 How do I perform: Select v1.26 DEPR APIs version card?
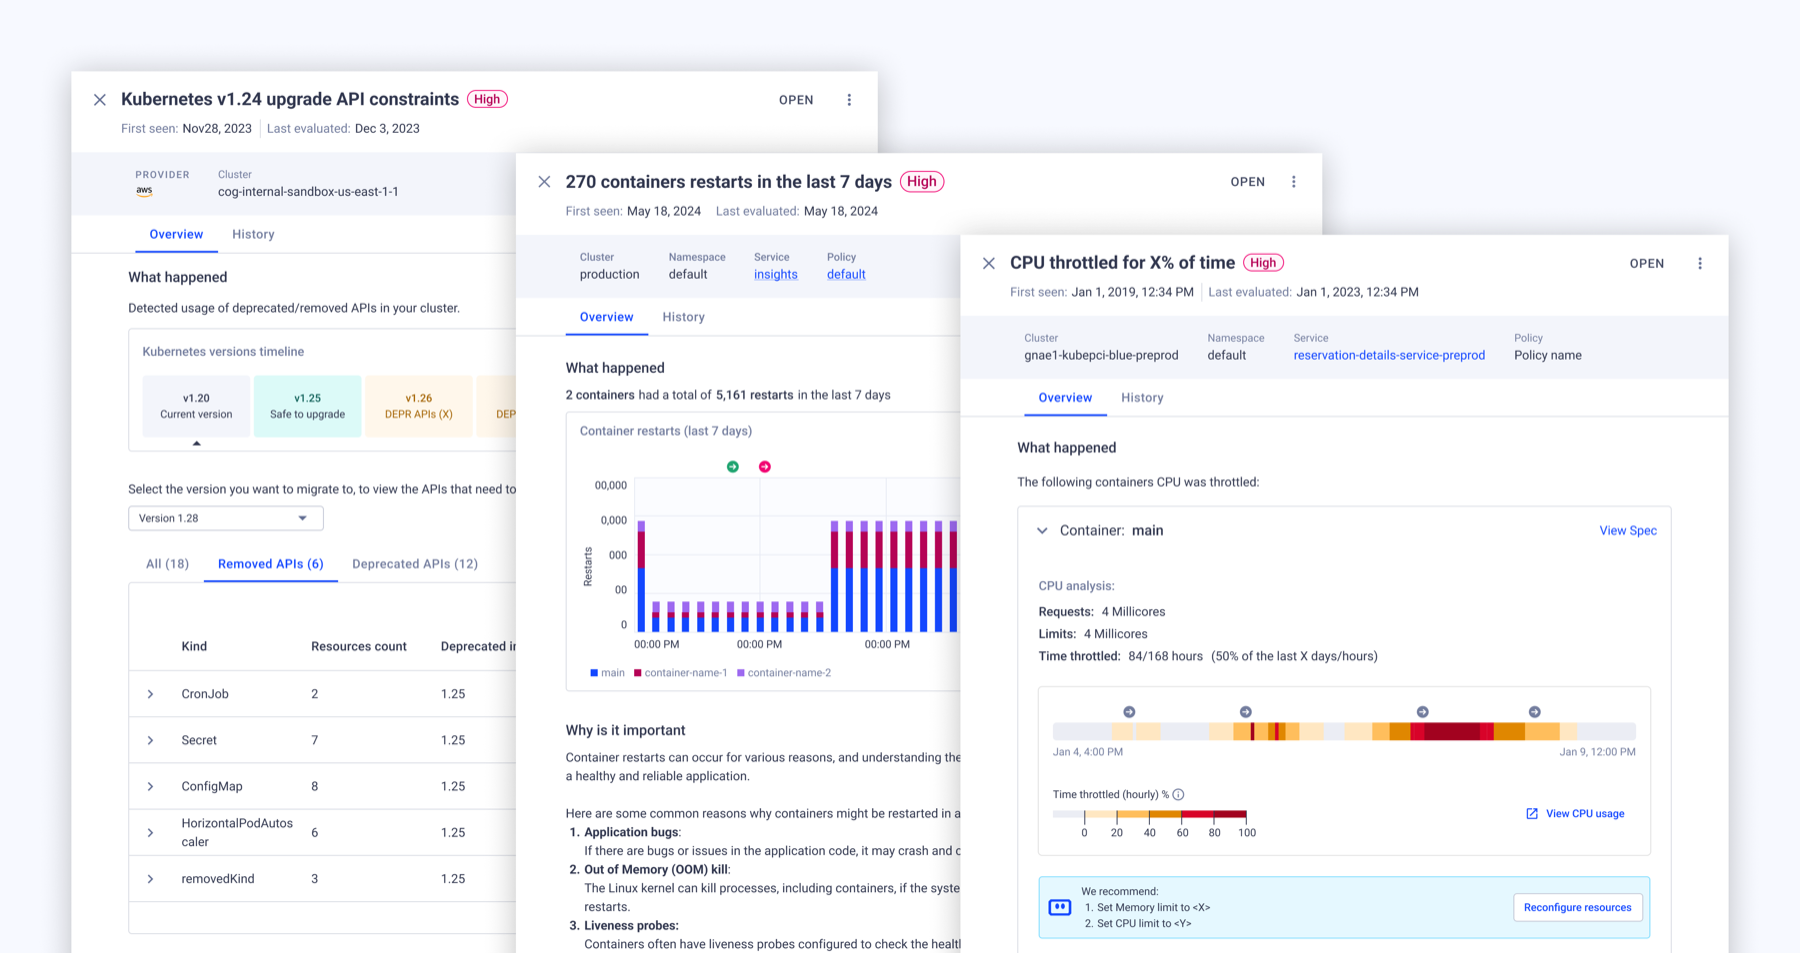[419, 406]
